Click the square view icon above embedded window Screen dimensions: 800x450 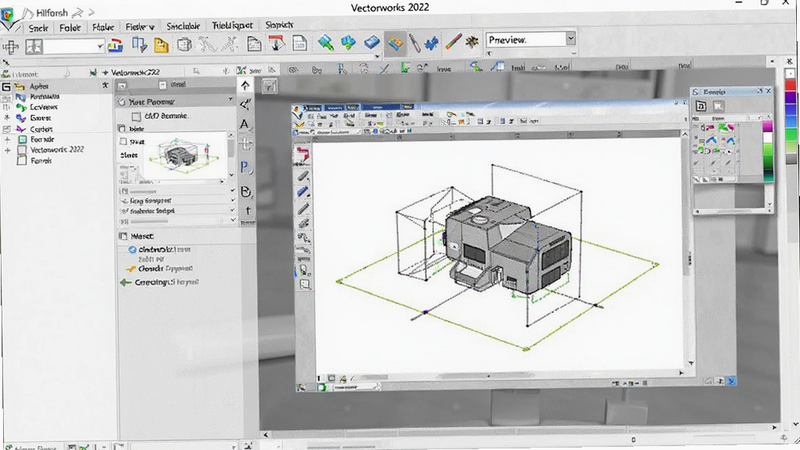click(269, 86)
